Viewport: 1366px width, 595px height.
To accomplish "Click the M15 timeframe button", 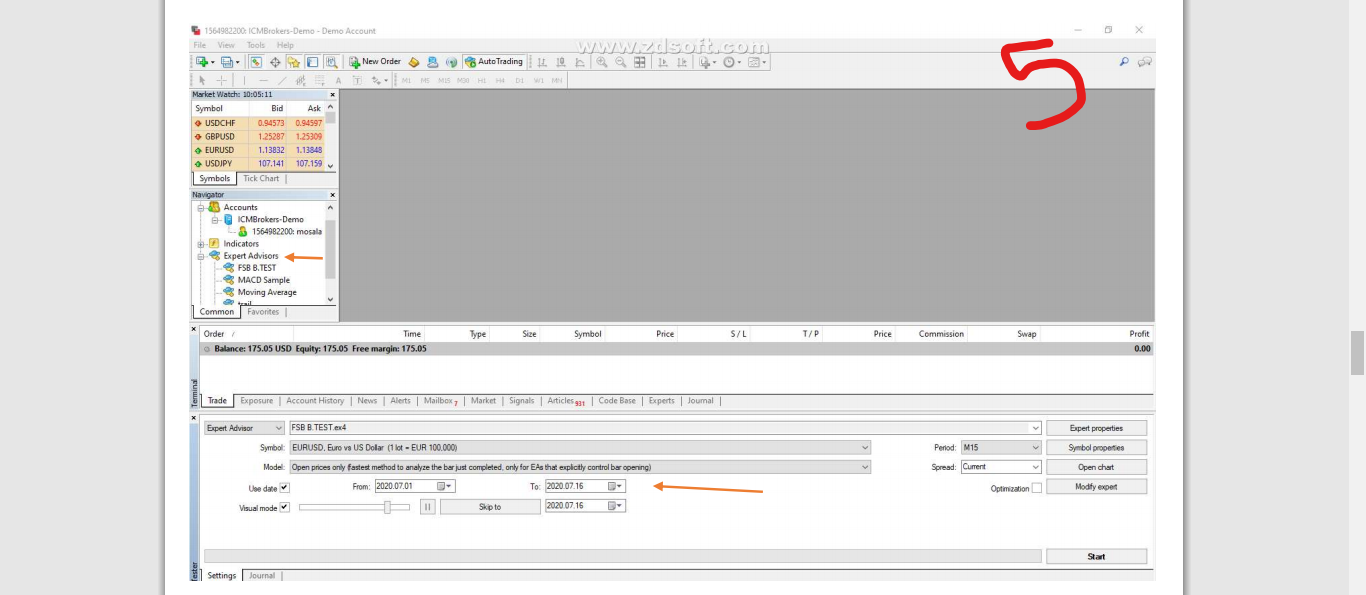I will 444,80.
